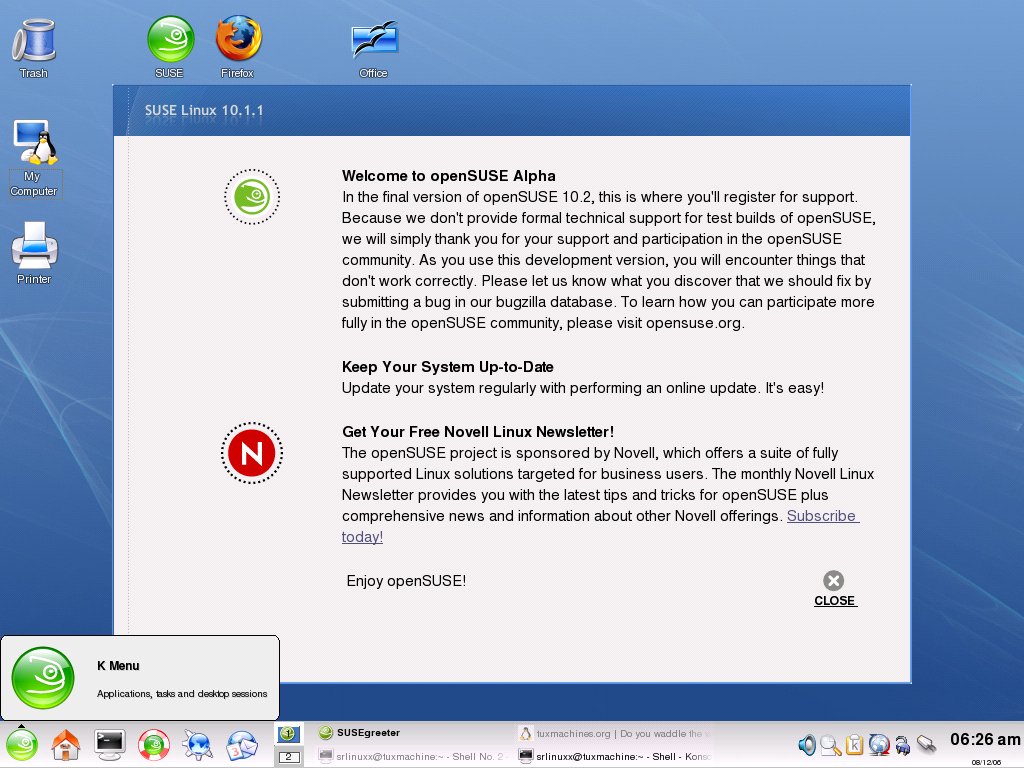Open the Printer desktop icon
The image size is (1024, 768).
click(34, 253)
